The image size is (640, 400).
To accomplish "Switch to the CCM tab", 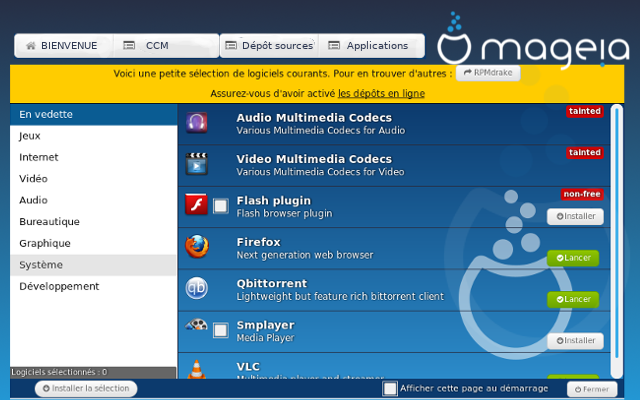I will (166, 46).
